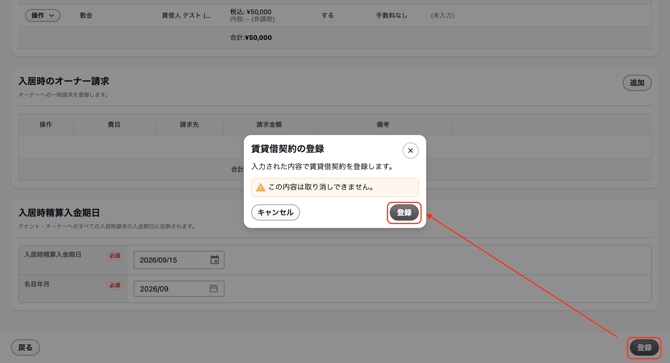The width and height of the screenshot is (670, 363).
Task: Focus the 2026/09/15 date input field
Action: tap(179, 260)
